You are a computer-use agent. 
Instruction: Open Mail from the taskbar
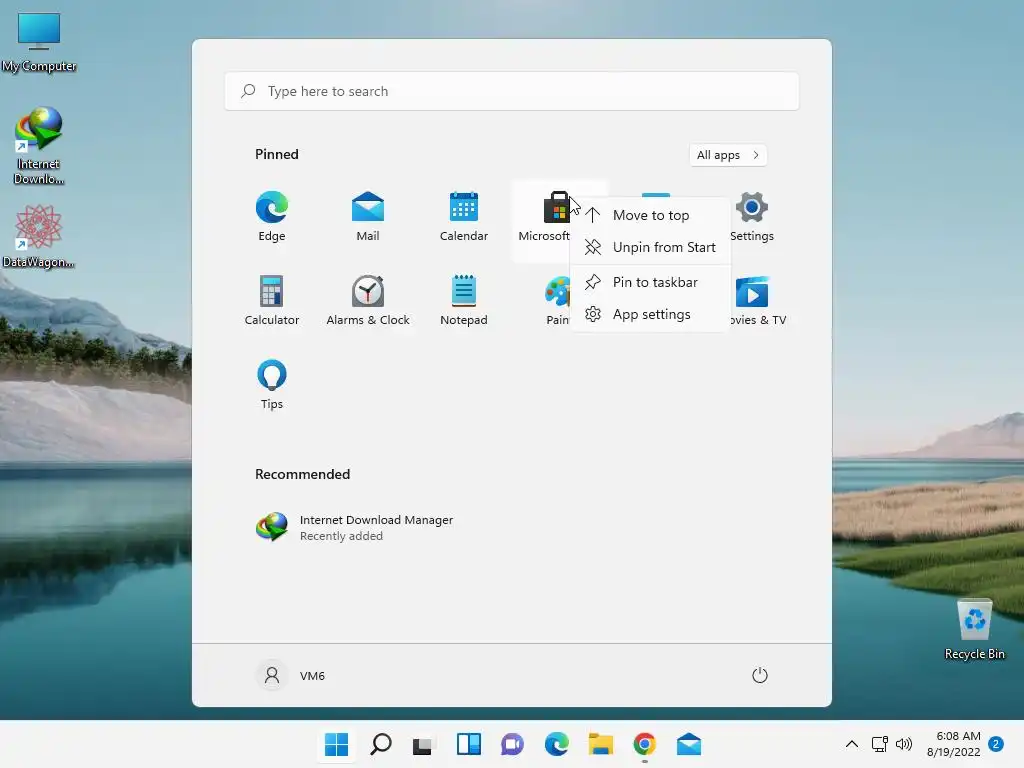tap(689, 744)
